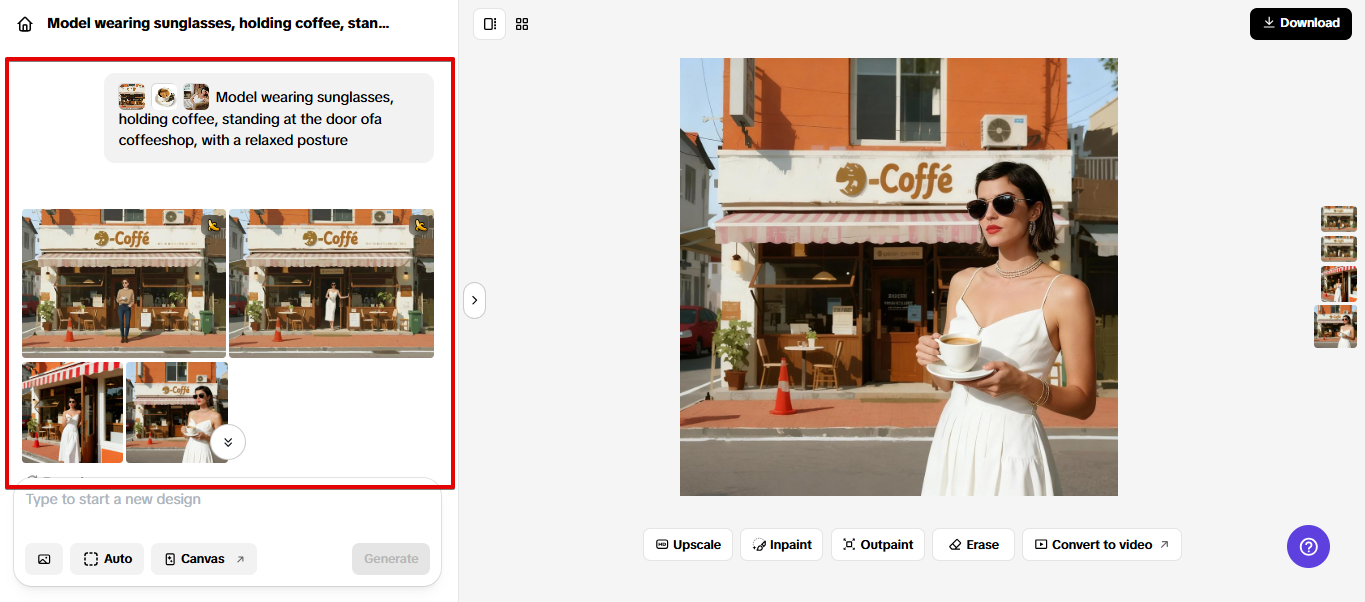
Task: Collapse the chat panel with arrow button
Action: point(474,299)
